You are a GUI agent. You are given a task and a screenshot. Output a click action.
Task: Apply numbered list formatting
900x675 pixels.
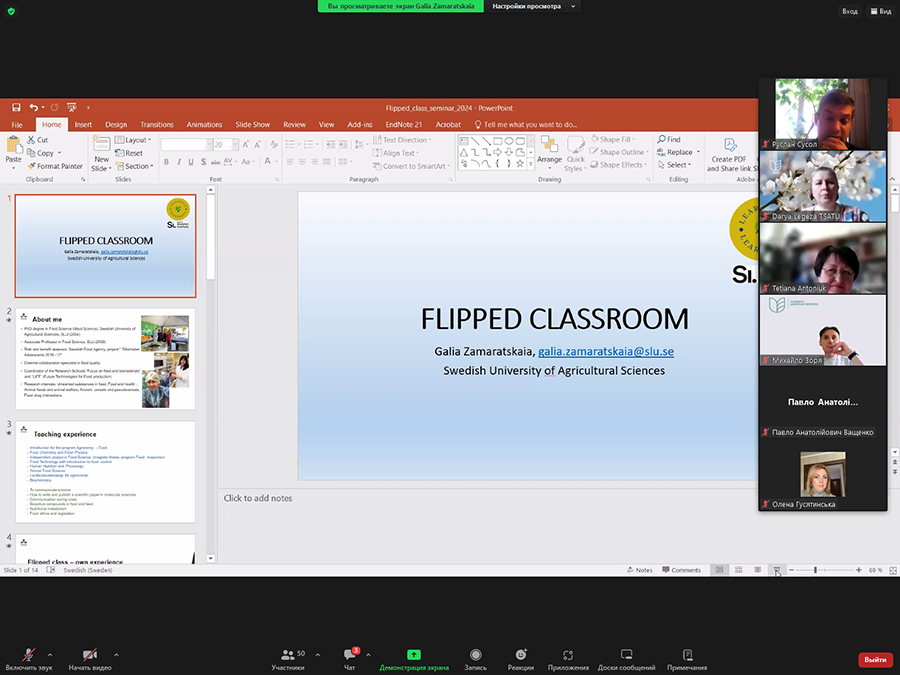tap(310, 145)
